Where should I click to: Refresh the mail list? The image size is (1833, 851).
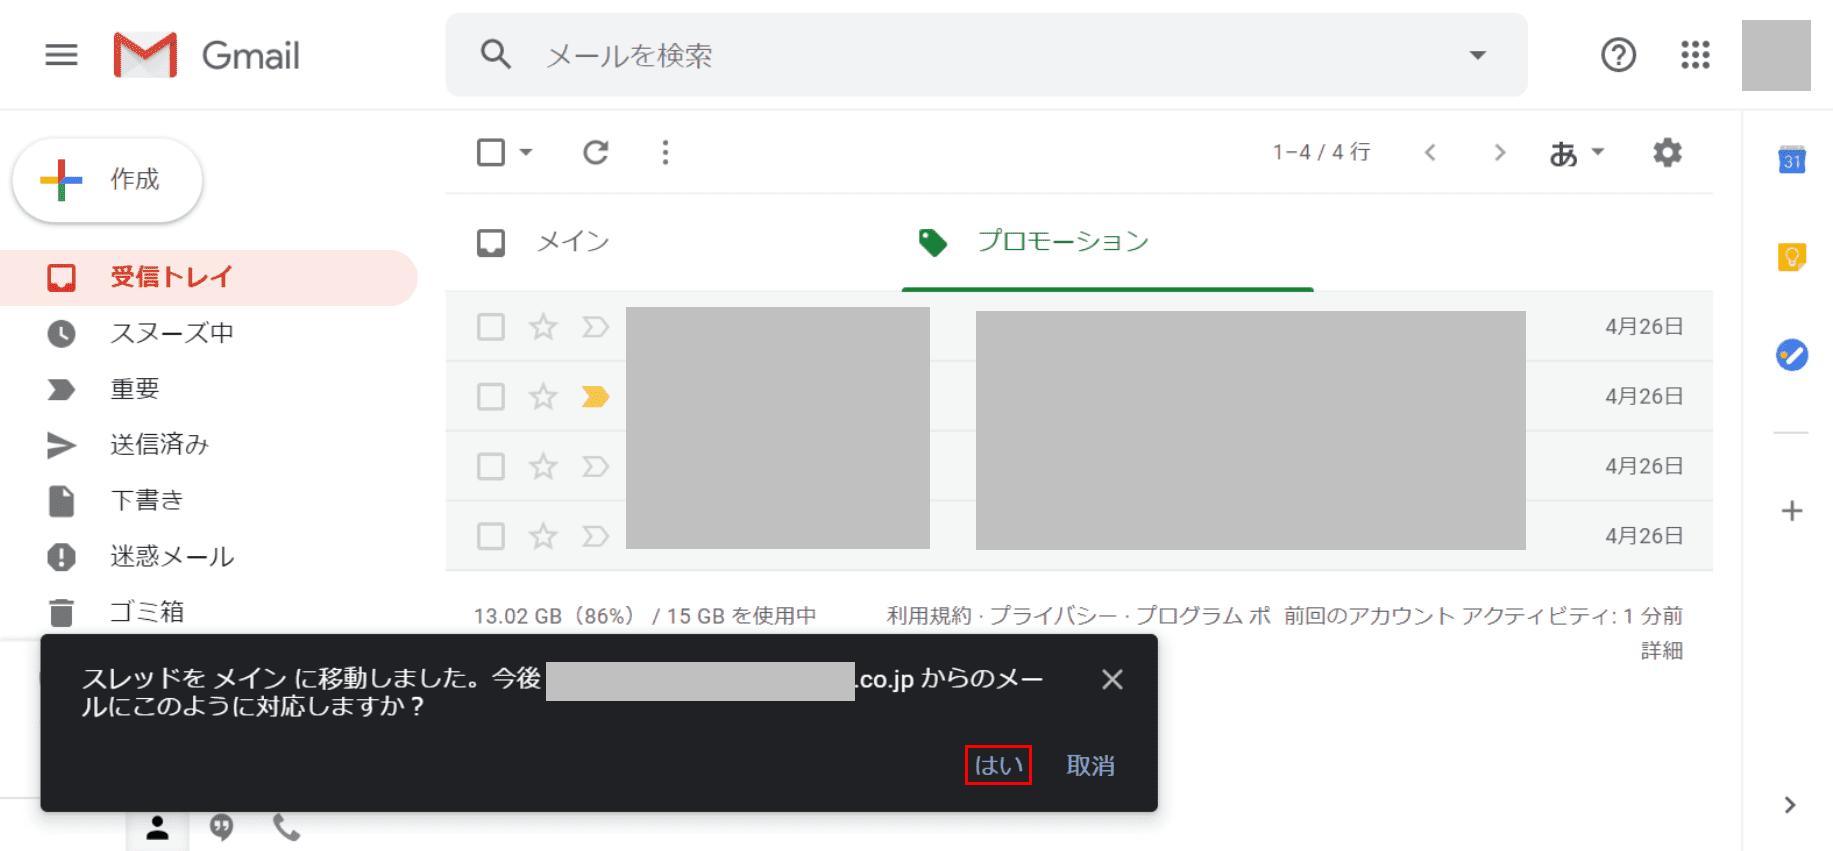(x=596, y=152)
